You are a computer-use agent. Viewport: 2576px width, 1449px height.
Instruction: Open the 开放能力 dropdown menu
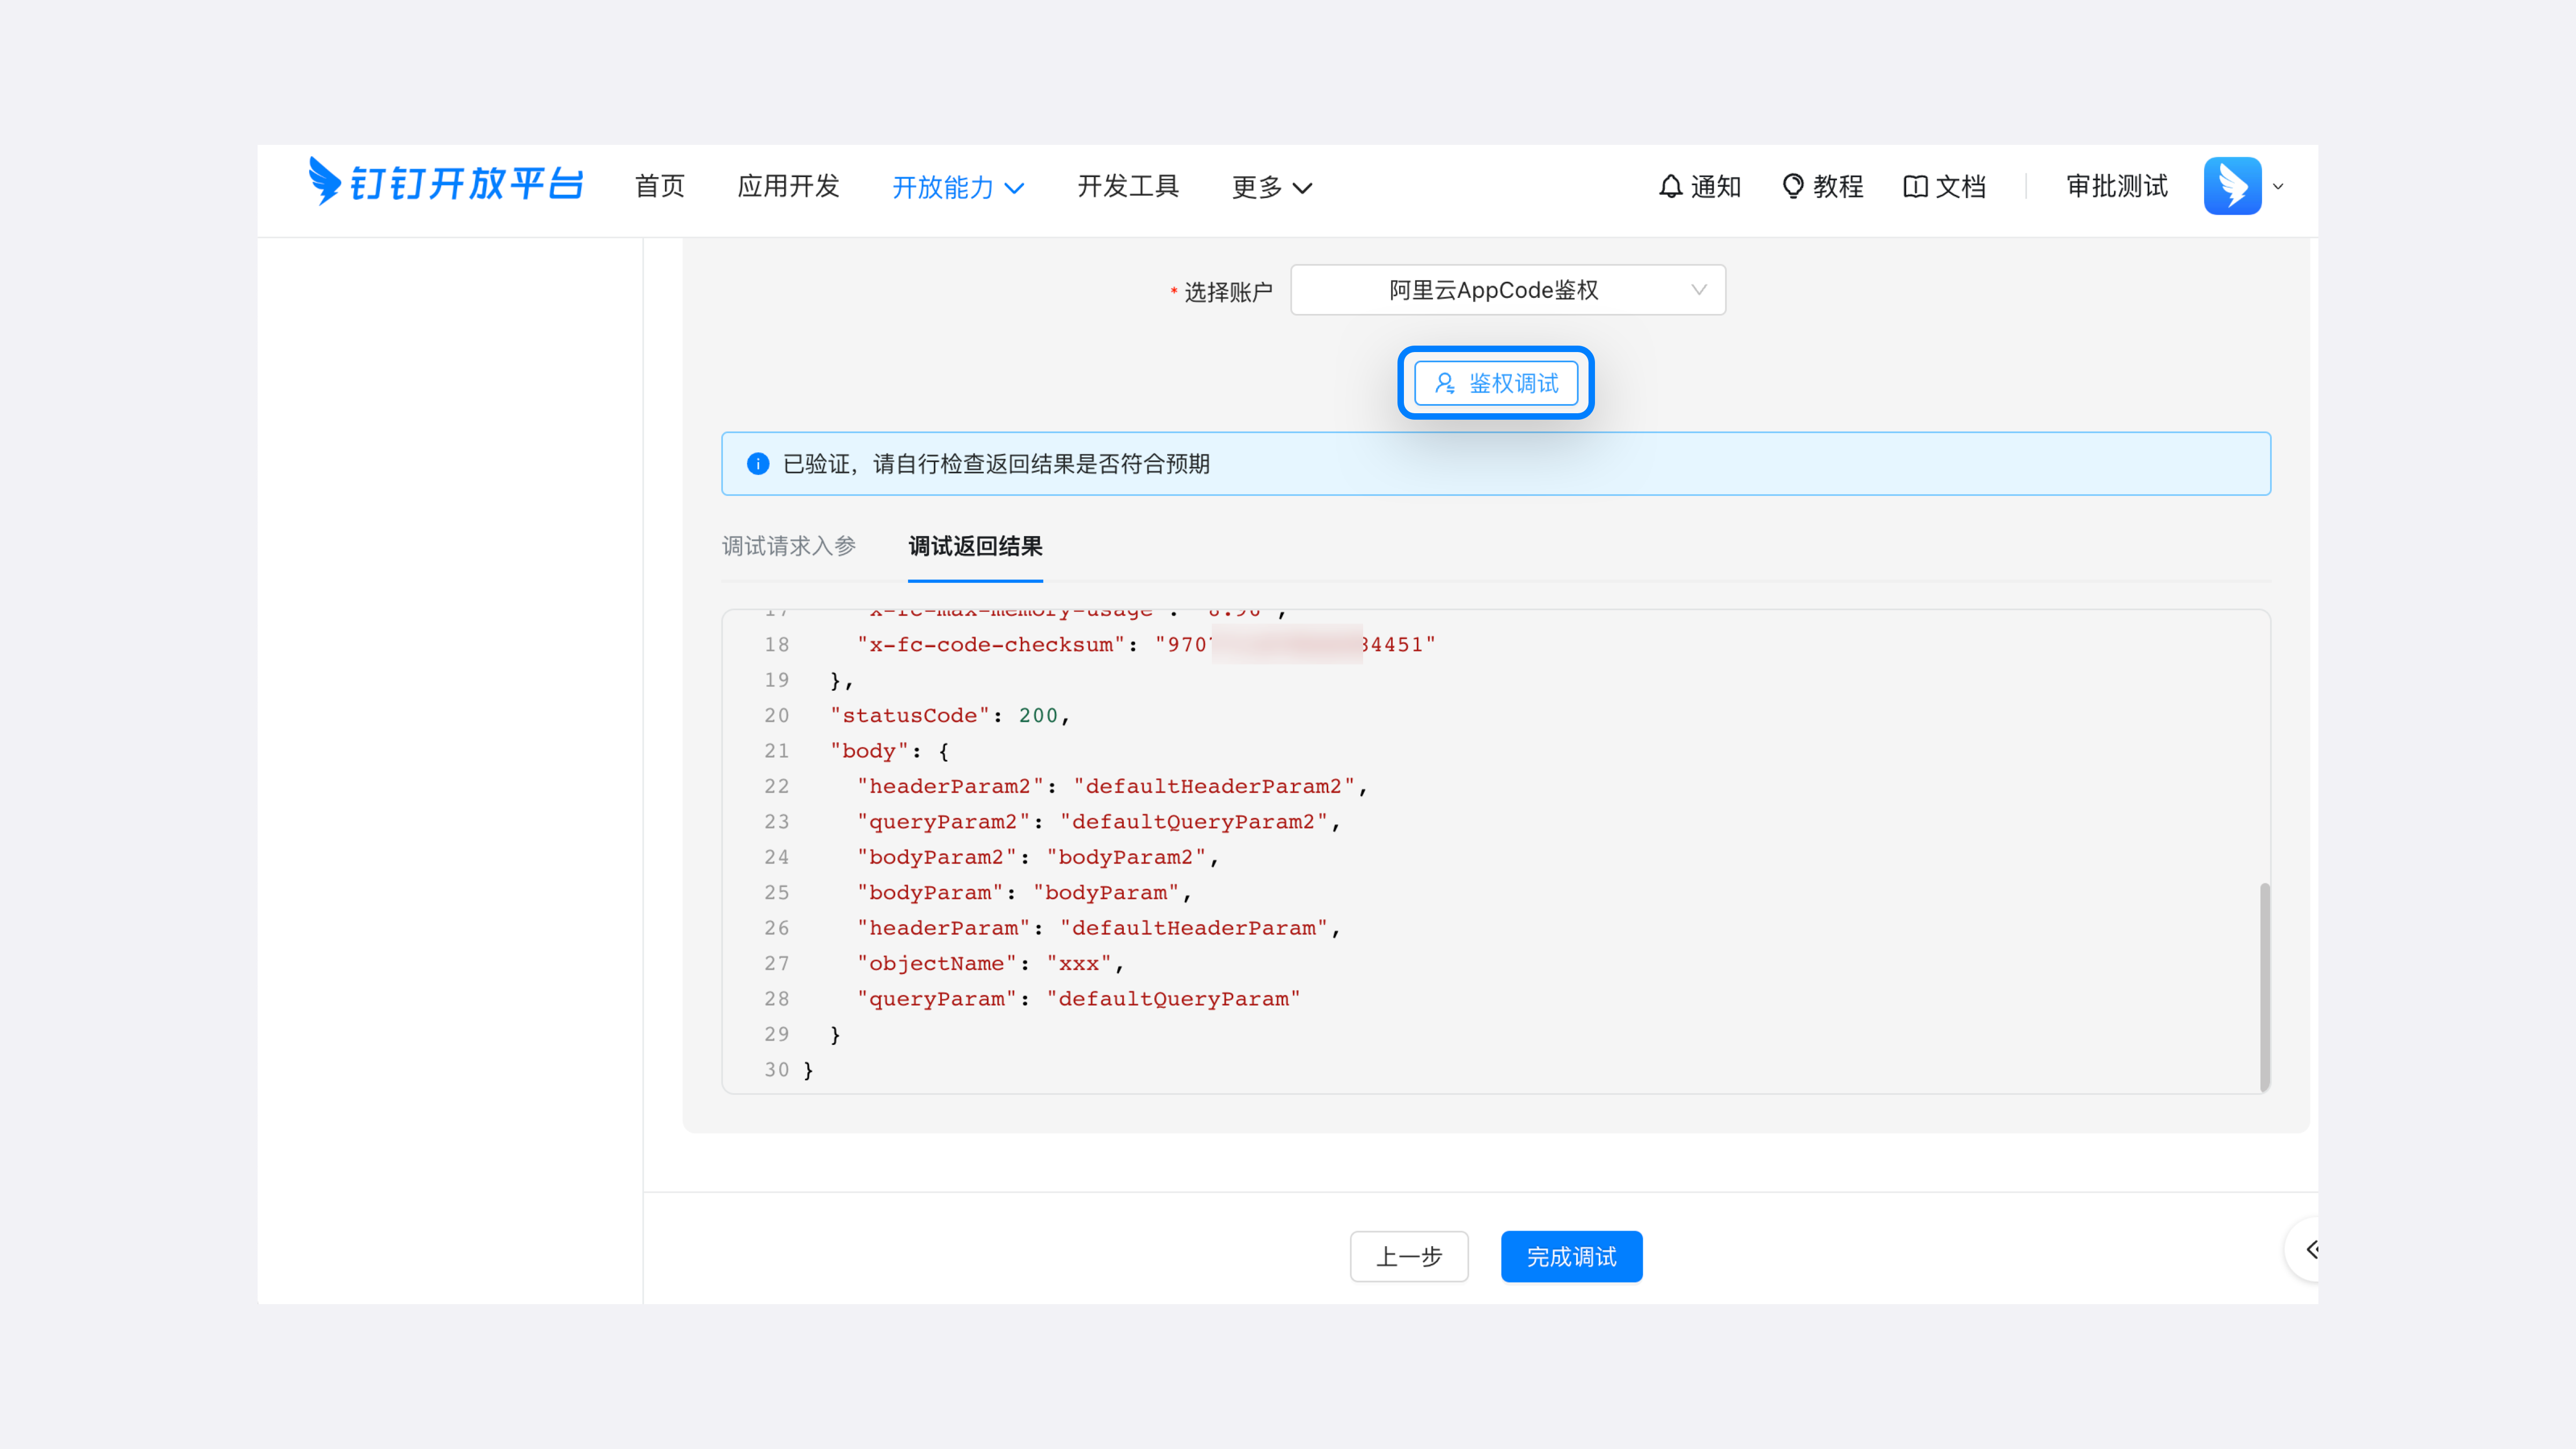(x=957, y=187)
